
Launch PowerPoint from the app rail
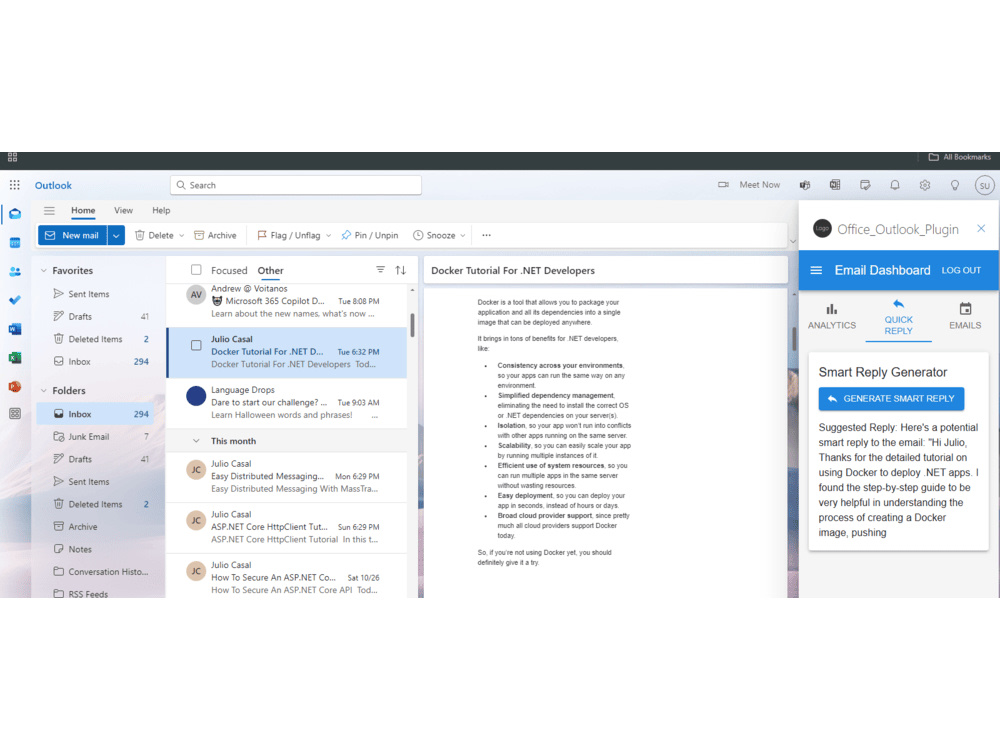coord(15,386)
